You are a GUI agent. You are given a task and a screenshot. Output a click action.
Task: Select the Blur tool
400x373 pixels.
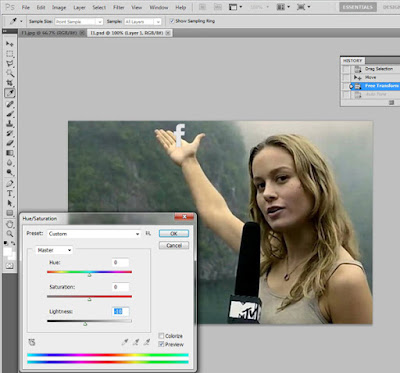(10, 163)
